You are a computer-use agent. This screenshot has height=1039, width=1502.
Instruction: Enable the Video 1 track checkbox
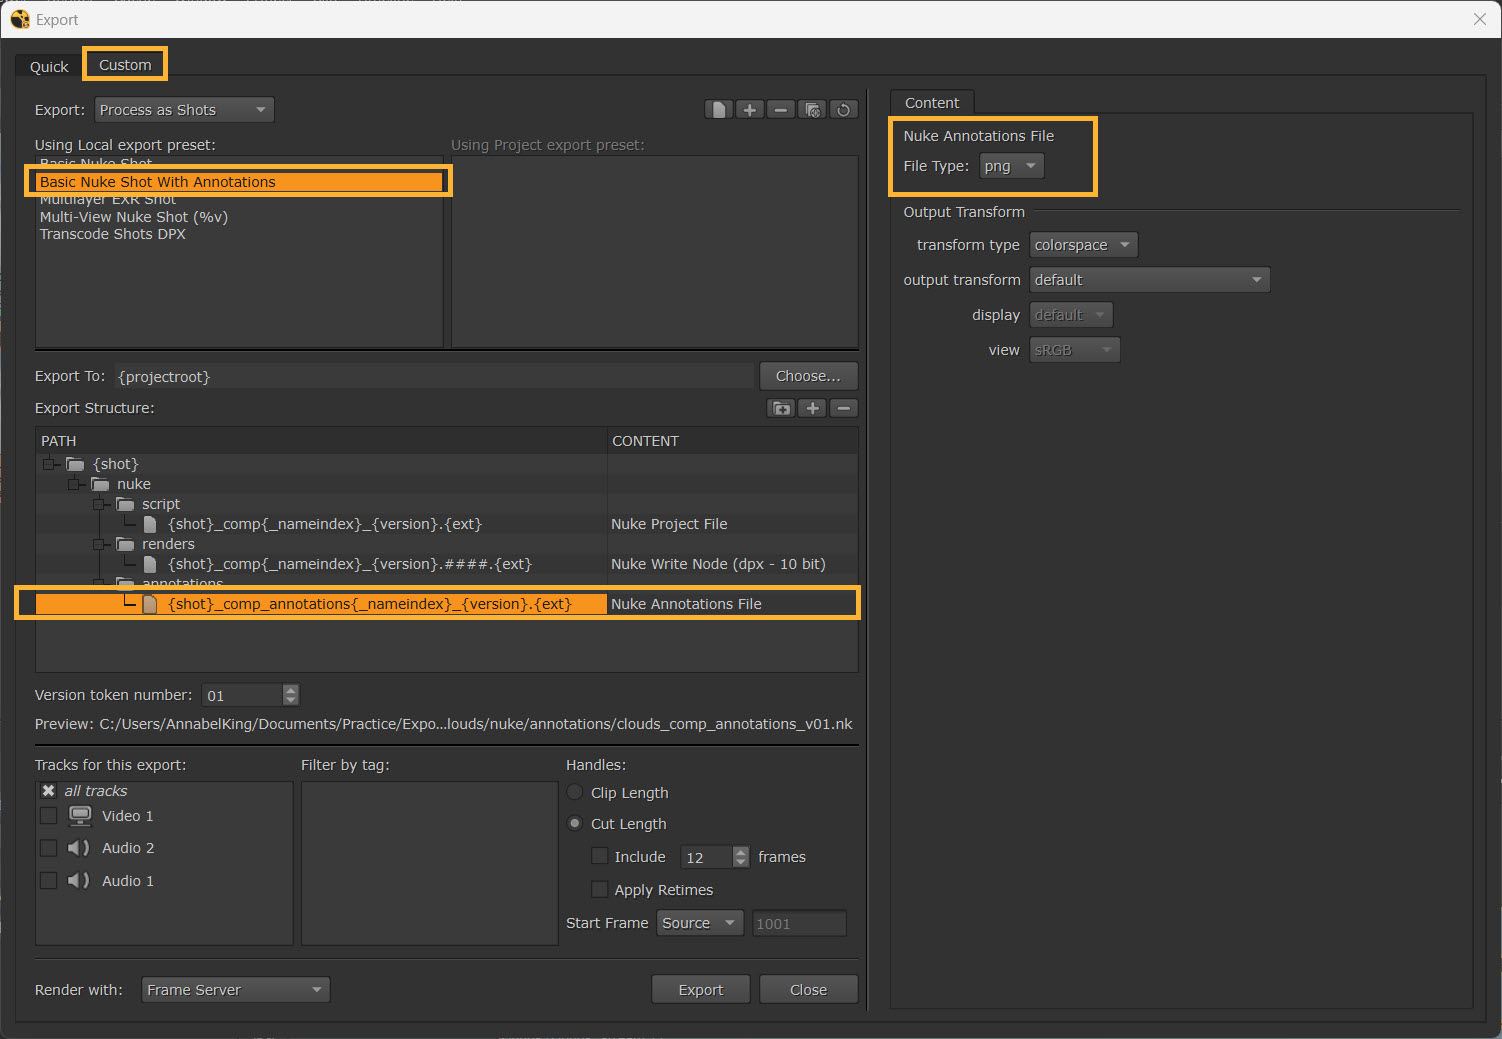point(48,816)
